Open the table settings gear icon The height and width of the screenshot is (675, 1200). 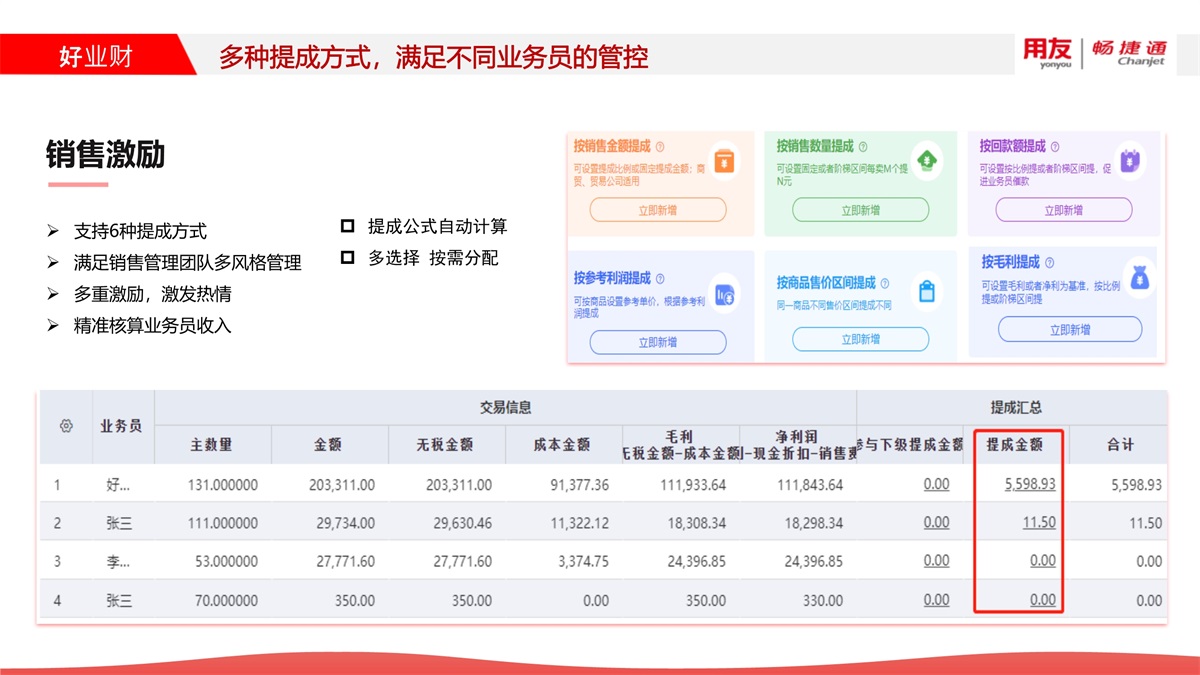66,426
